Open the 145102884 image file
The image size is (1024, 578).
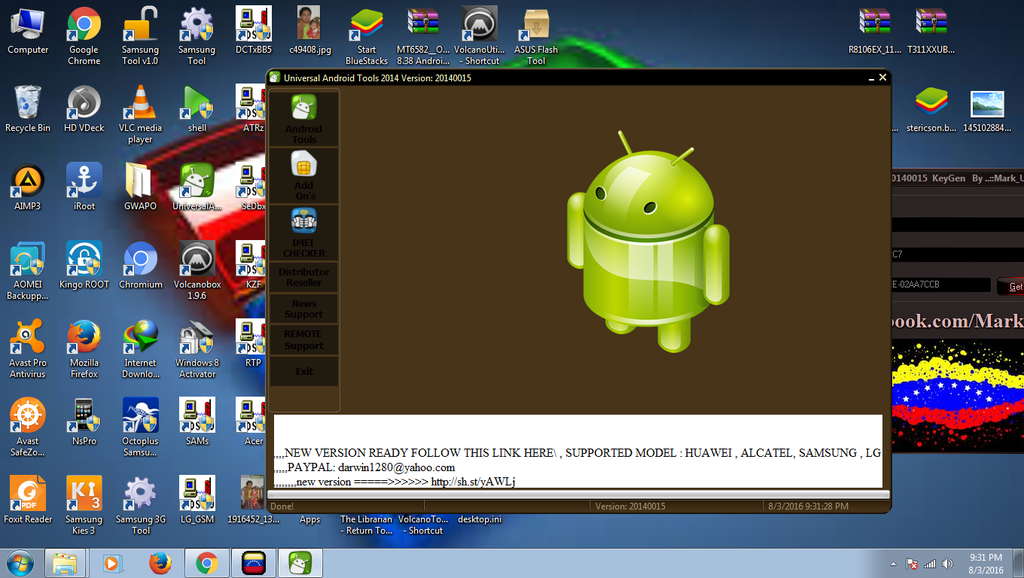pyautogui.click(x=987, y=109)
